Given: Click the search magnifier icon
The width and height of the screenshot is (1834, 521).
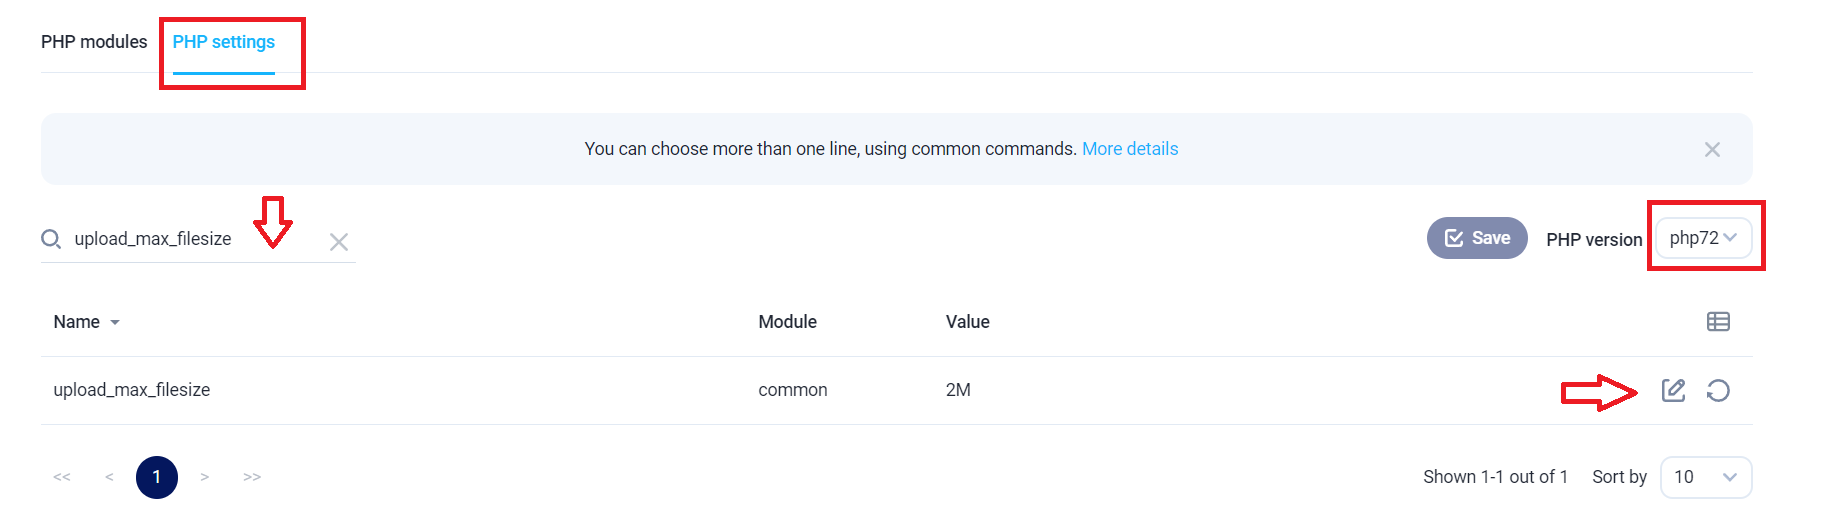Looking at the screenshot, I should 51,239.
